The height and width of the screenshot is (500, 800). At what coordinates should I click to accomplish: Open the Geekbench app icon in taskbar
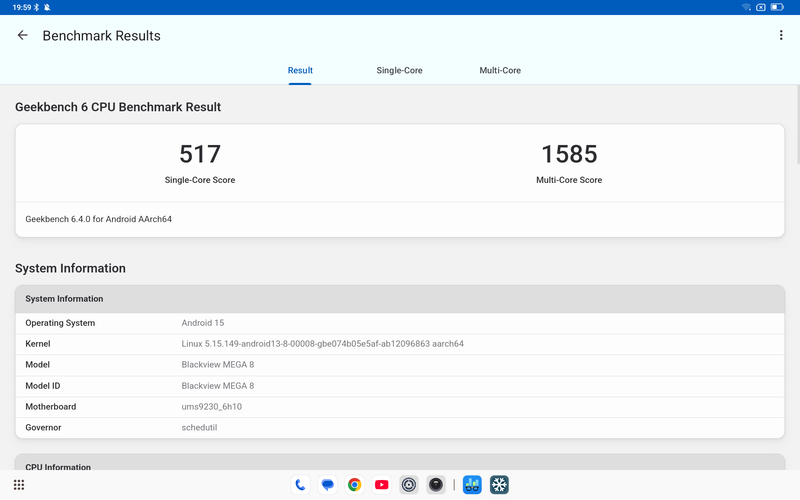[x=472, y=485]
